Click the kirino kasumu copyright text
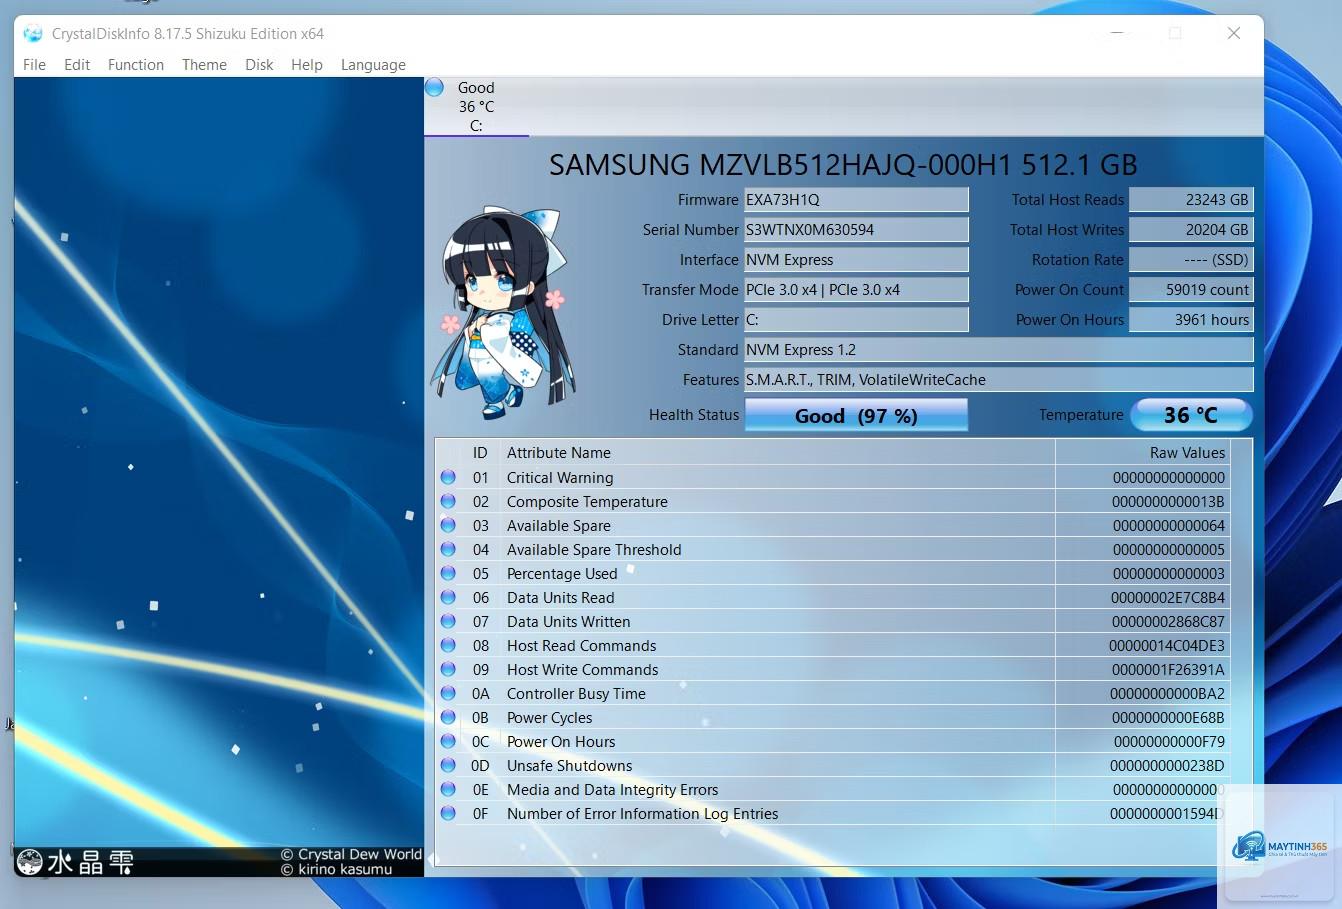This screenshot has width=1342, height=909. point(336,870)
